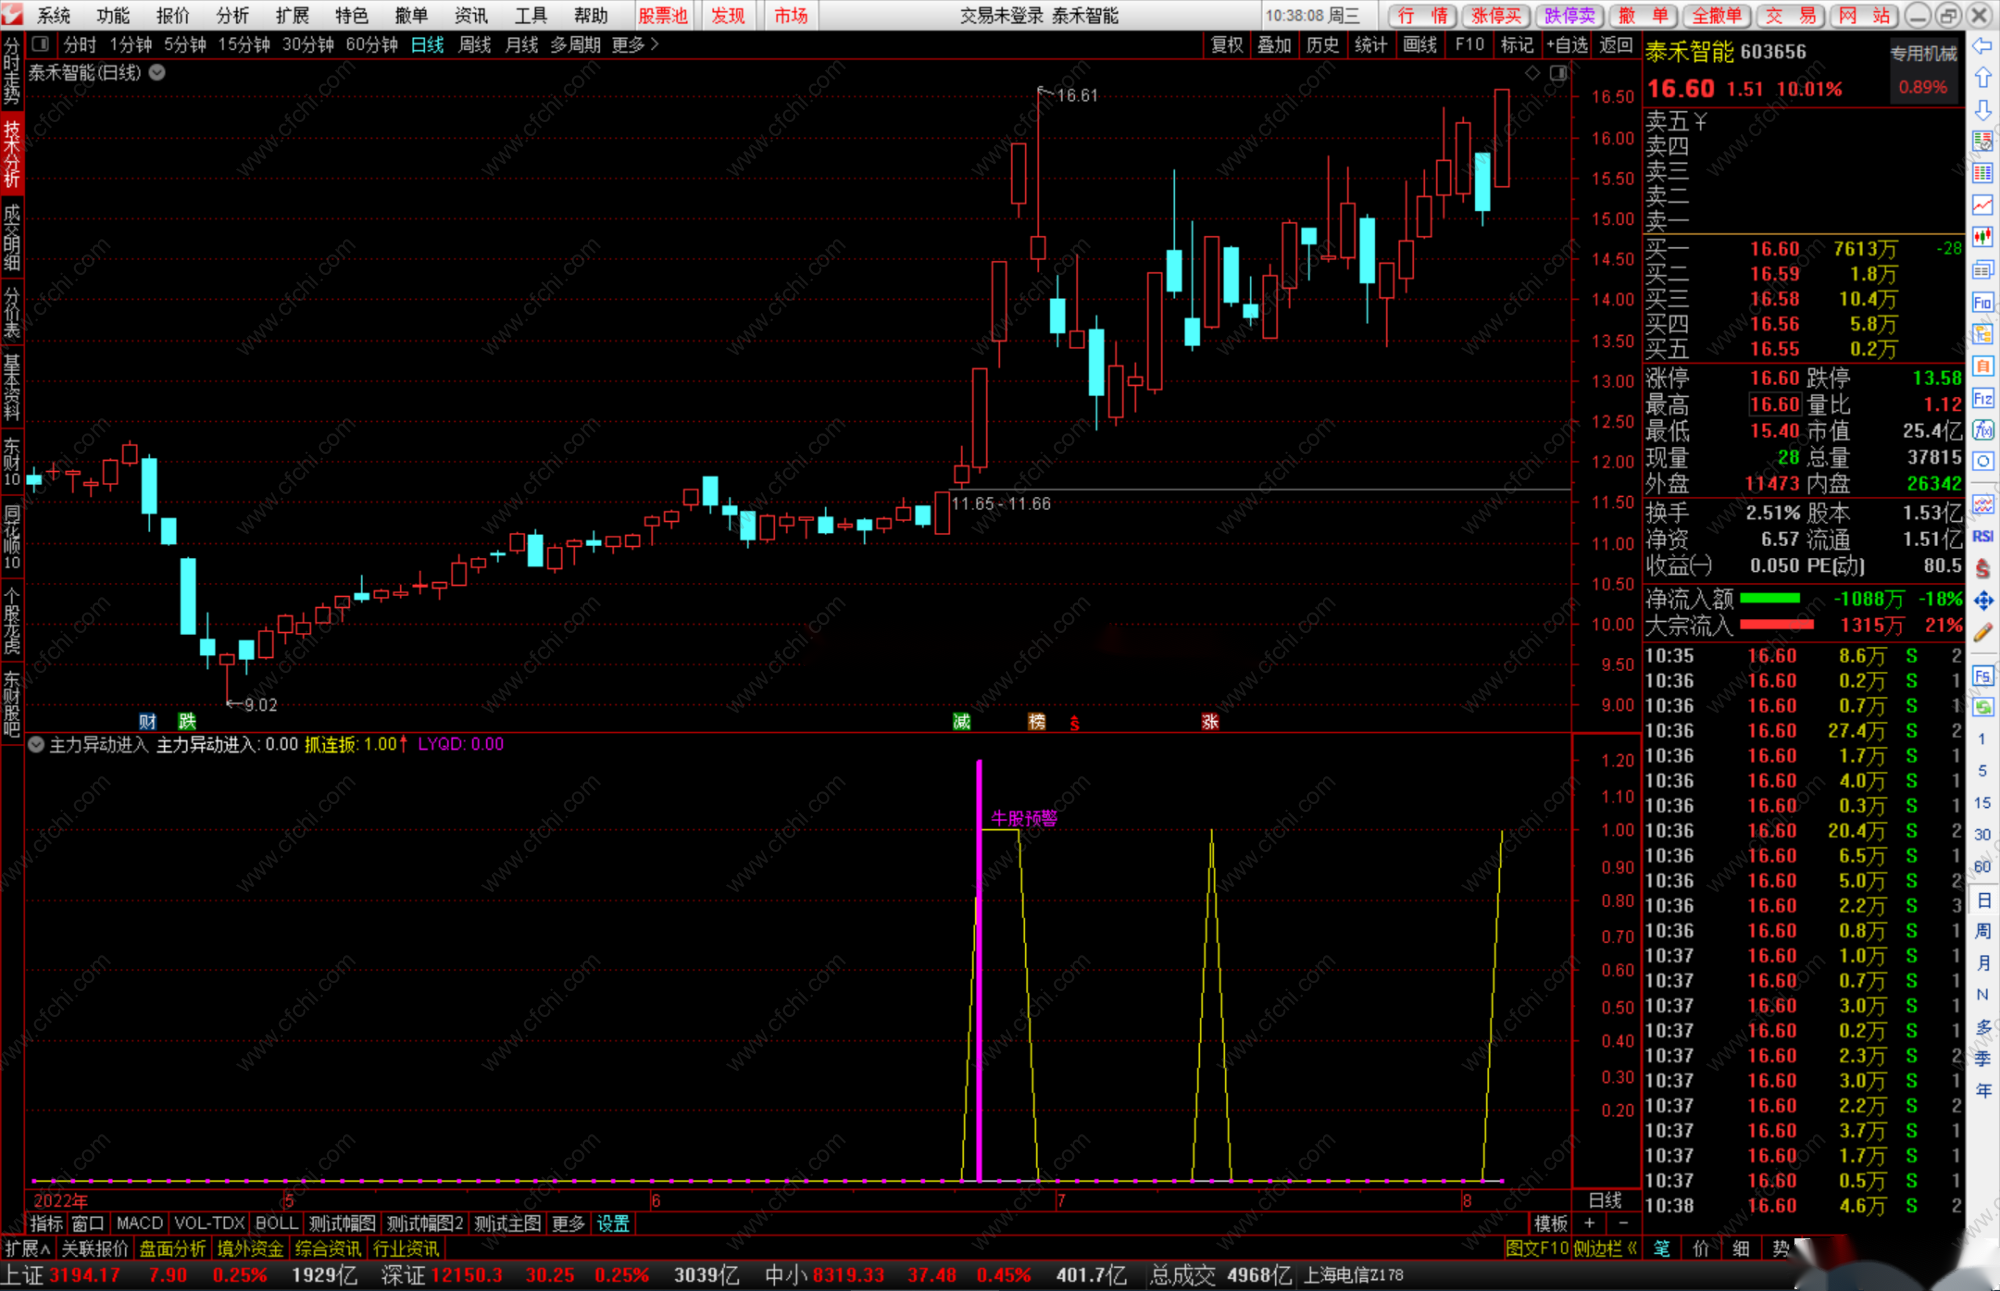Open the 分析 menu
2000x1291 pixels.
232,15
